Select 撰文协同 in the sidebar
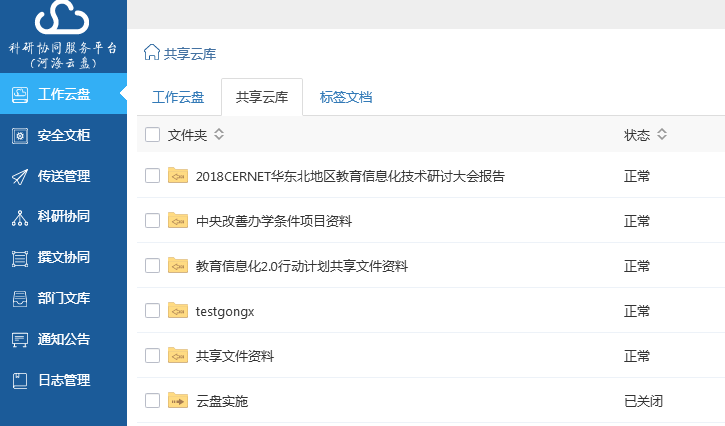 tap(64, 258)
